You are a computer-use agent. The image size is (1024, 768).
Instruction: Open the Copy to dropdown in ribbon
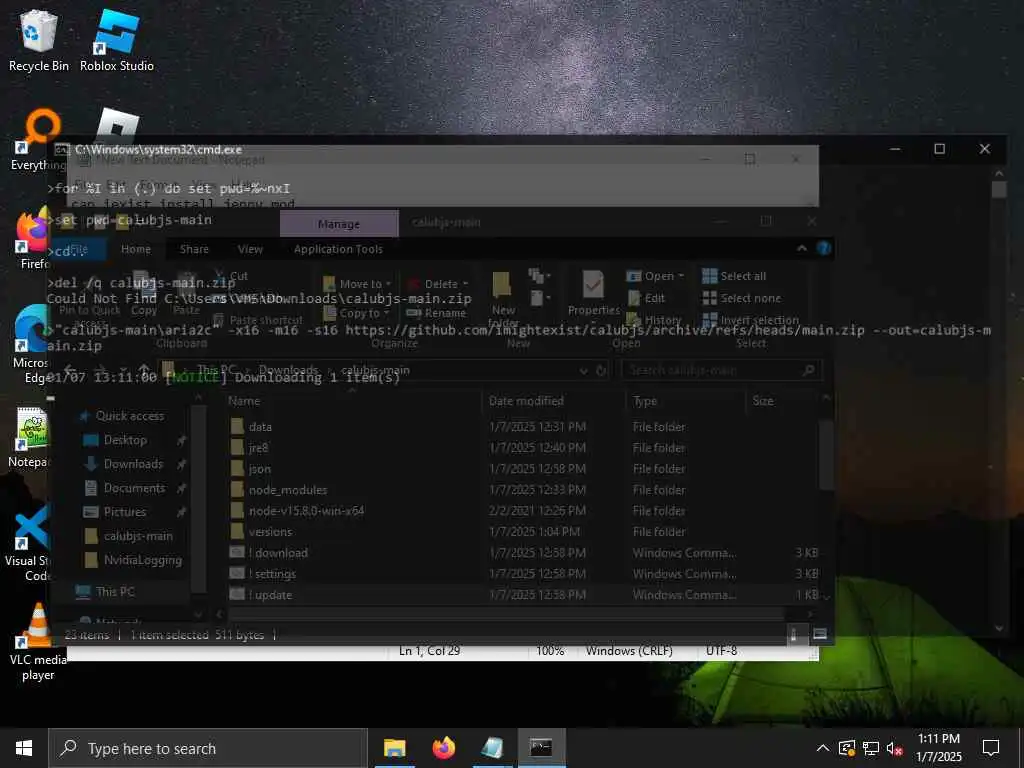coord(357,313)
